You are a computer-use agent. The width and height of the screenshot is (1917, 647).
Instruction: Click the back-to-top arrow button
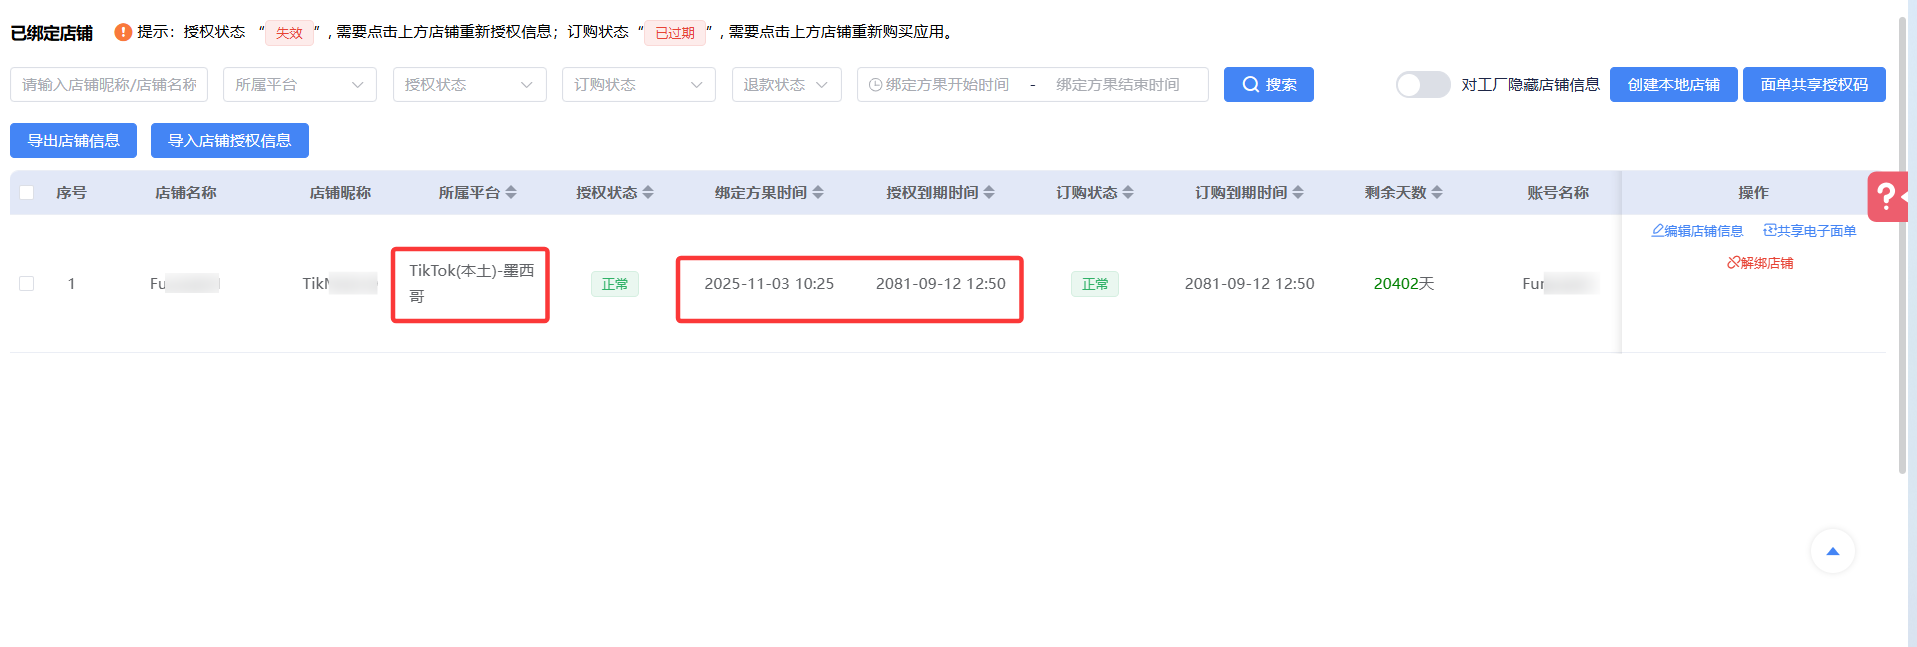click(x=1832, y=551)
